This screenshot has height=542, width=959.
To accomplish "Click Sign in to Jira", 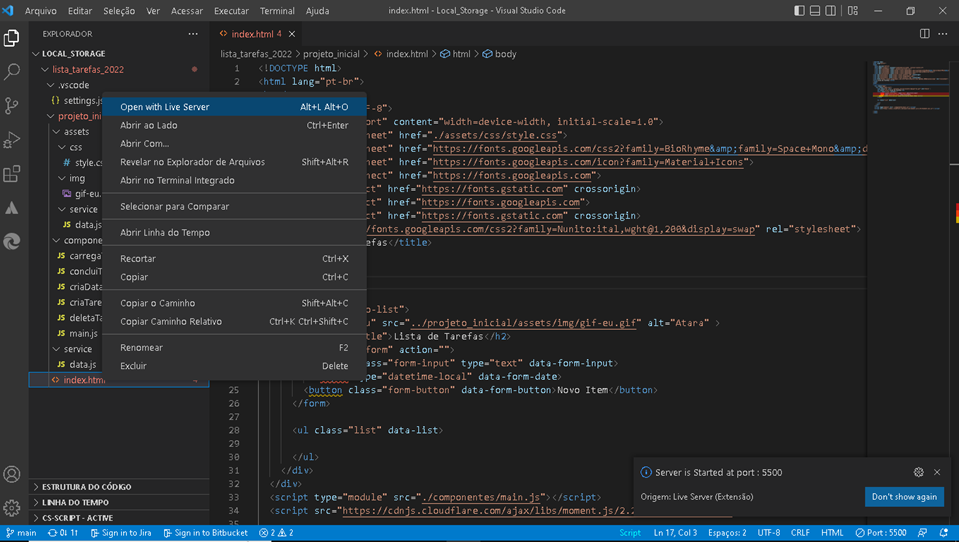I will pos(121,533).
